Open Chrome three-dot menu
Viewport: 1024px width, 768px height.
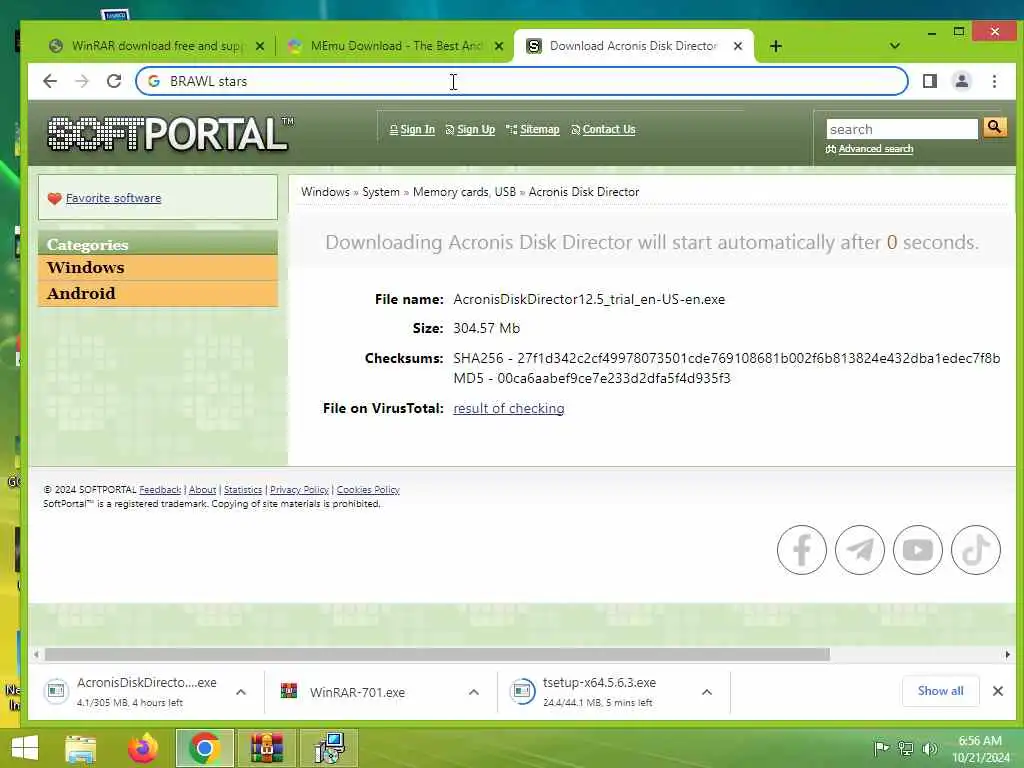point(995,81)
